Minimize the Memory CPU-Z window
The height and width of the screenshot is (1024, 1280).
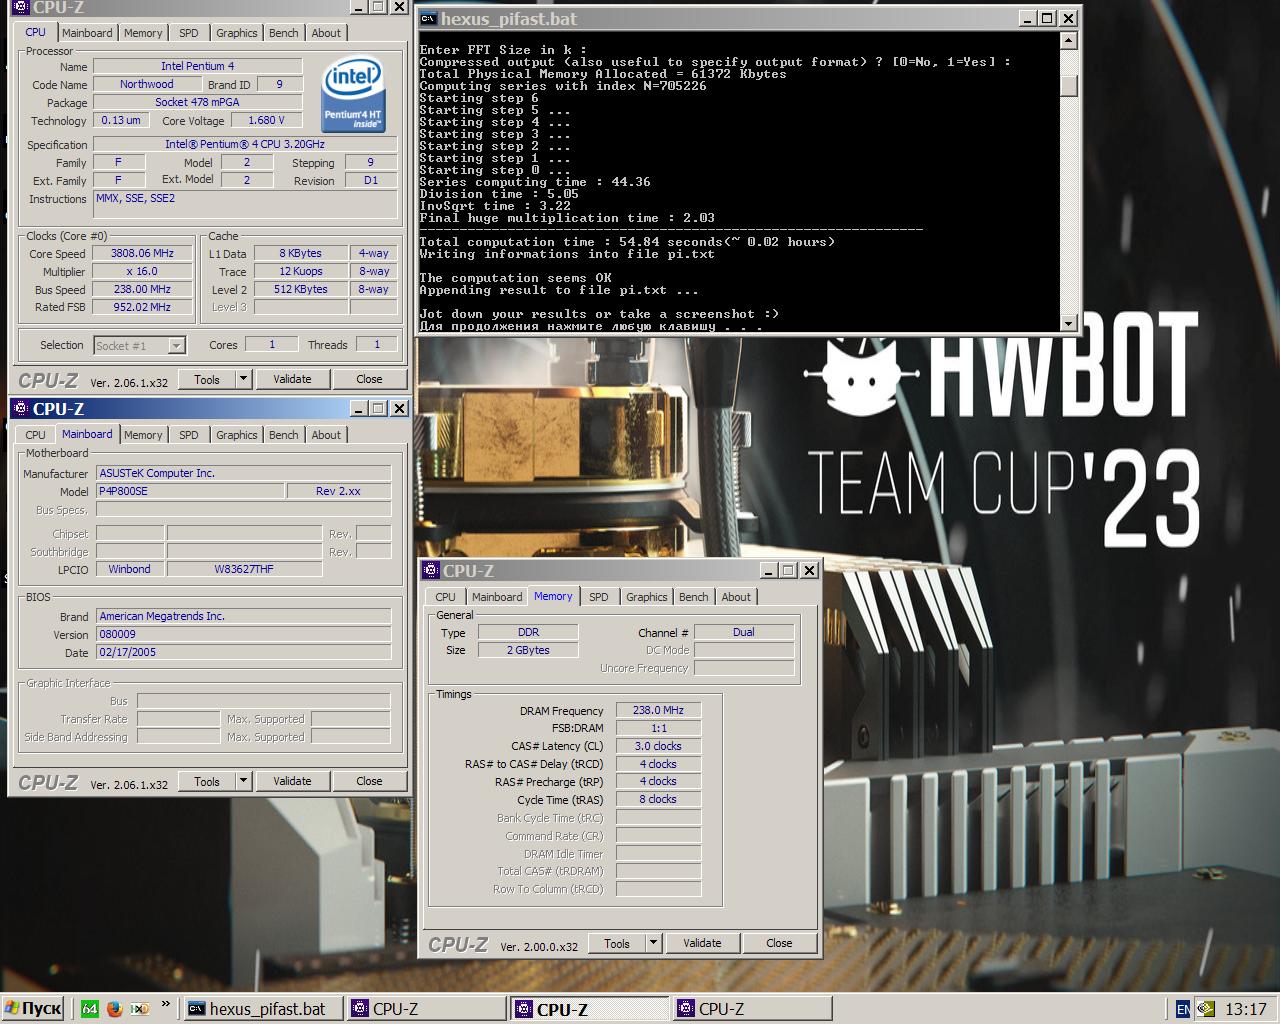click(768, 570)
